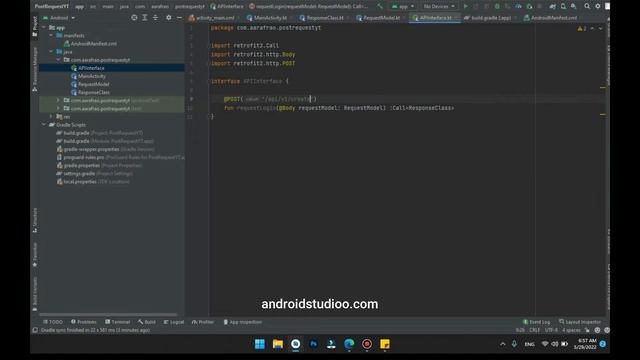
Task: Click the green Run app icon
Action: [x=465, y=7]
